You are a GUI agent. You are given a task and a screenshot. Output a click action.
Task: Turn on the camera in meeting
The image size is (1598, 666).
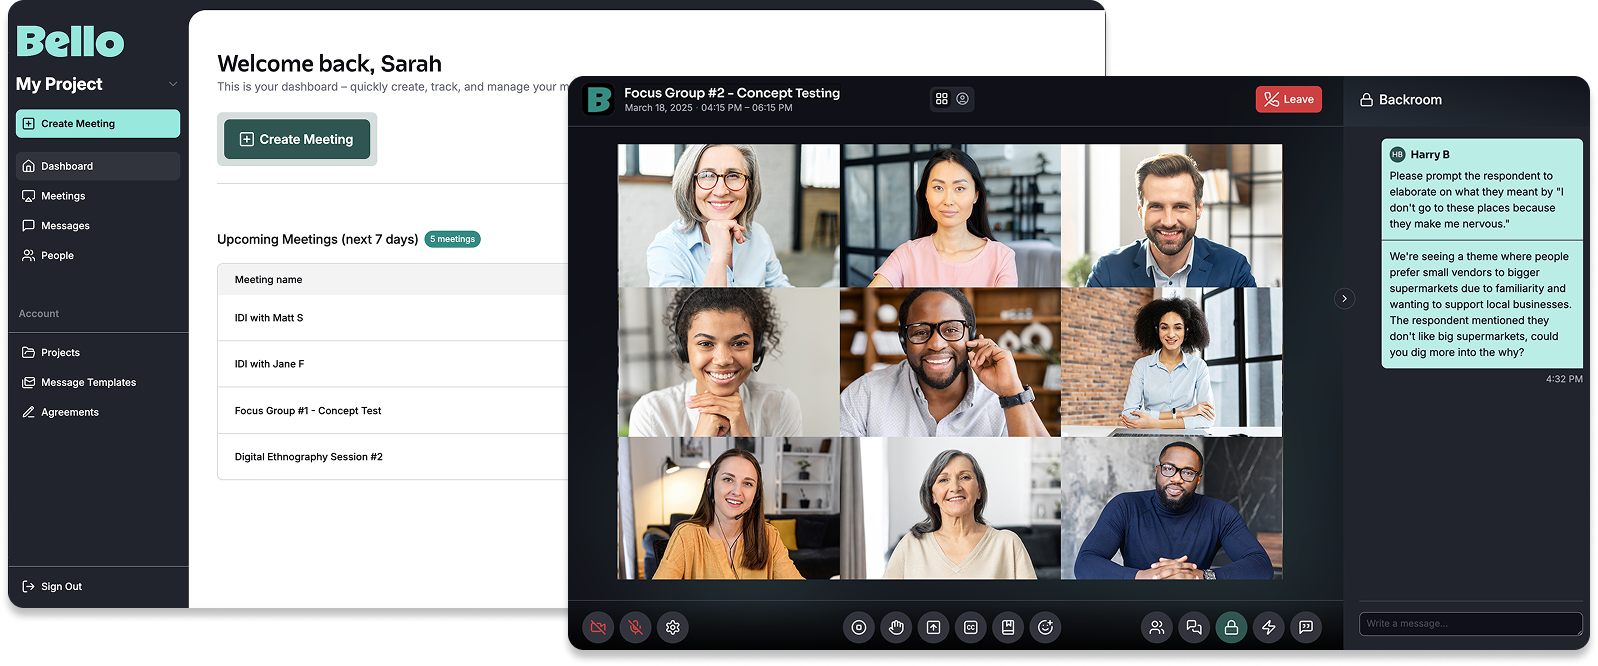598,628
